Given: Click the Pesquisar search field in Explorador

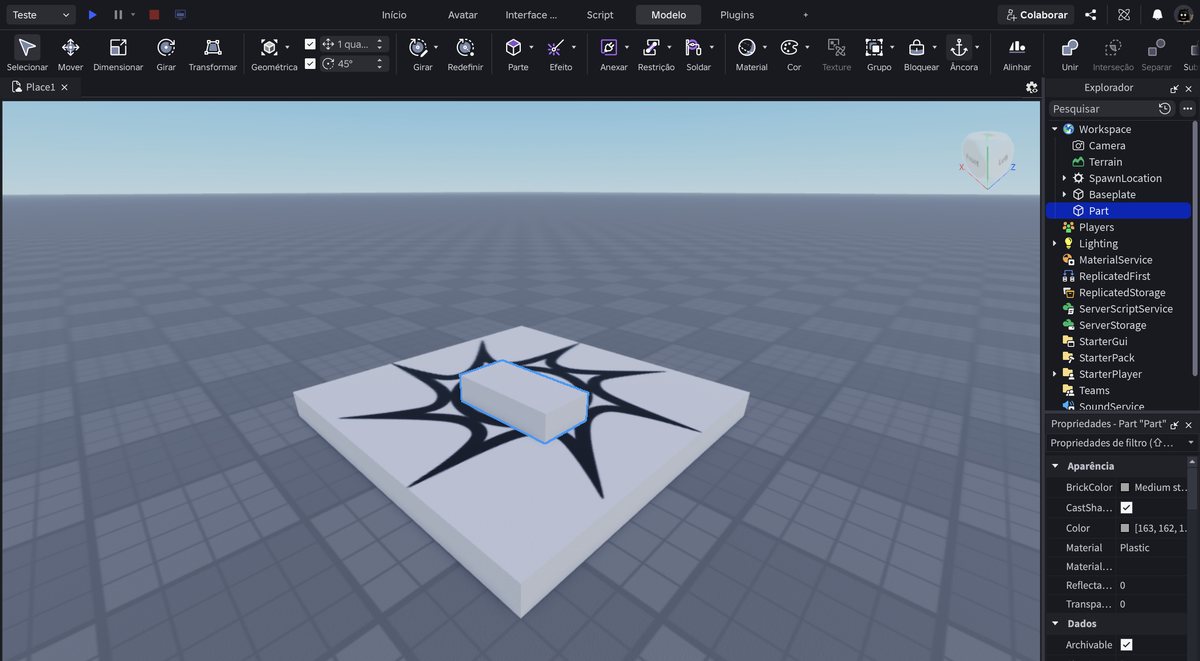Looking at the screenshot, I should [x=1103, y=108].
